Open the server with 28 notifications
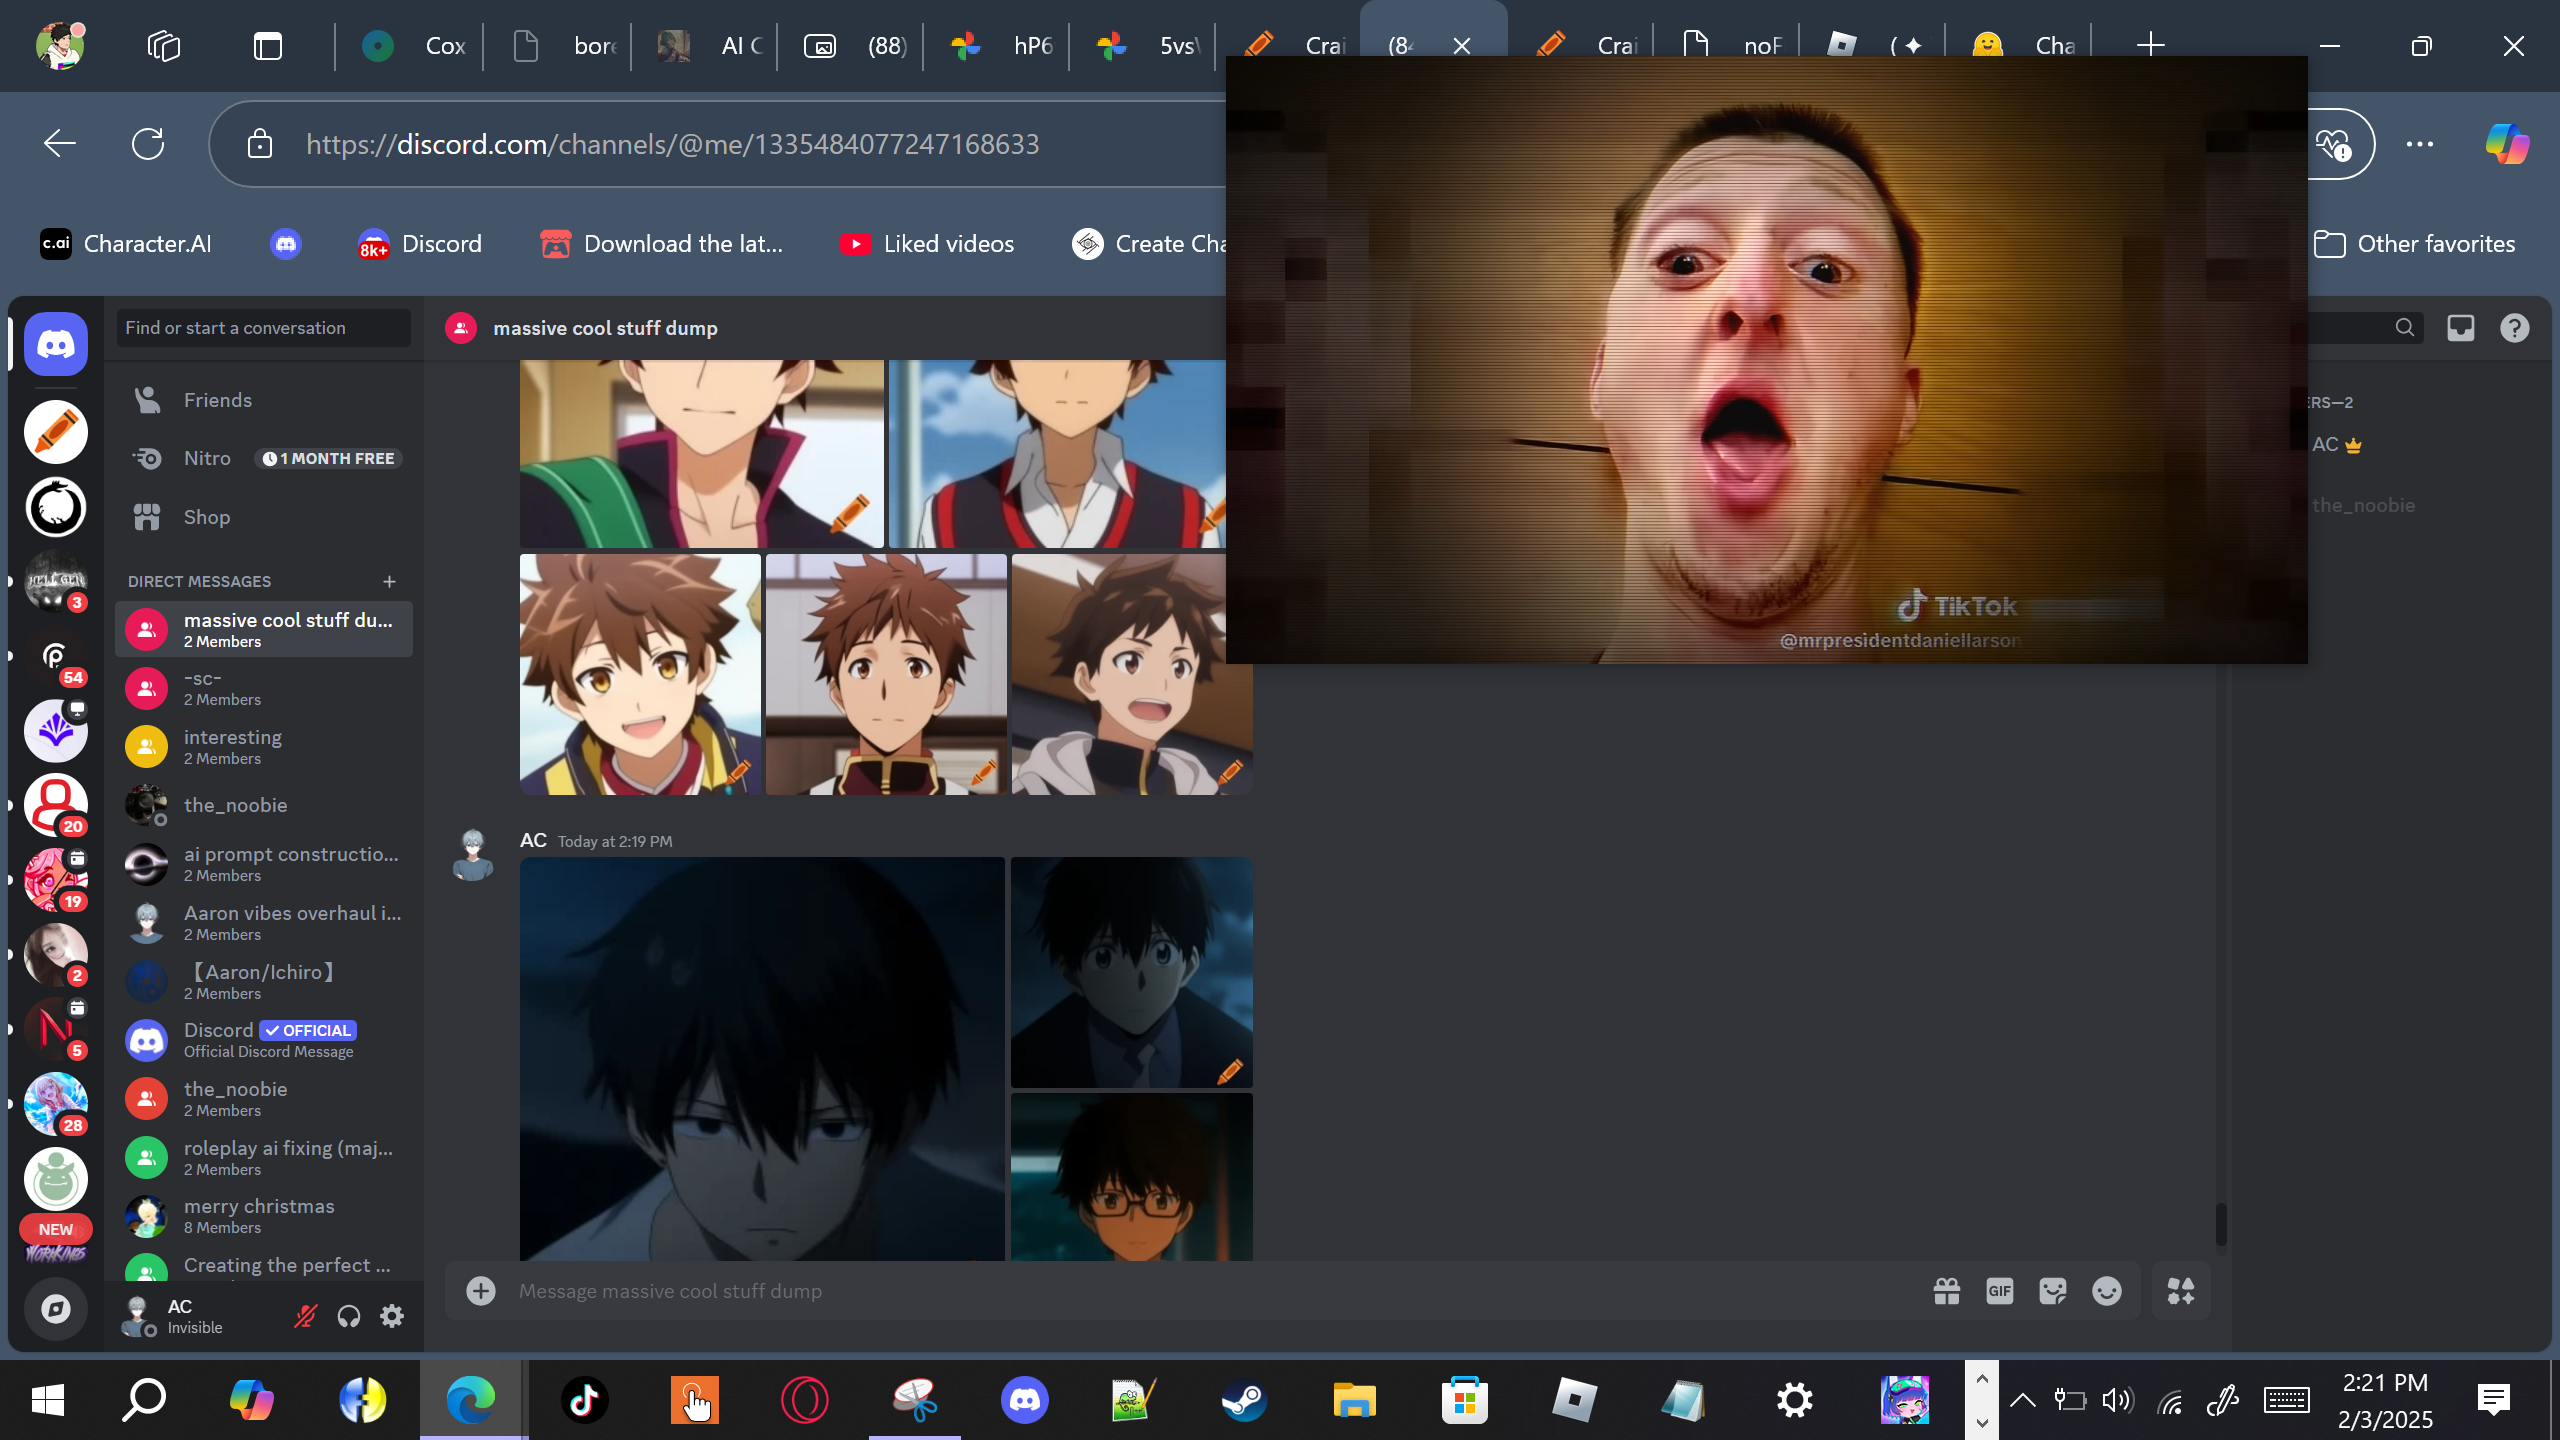2560x1440 pixels. point(56,1104)
